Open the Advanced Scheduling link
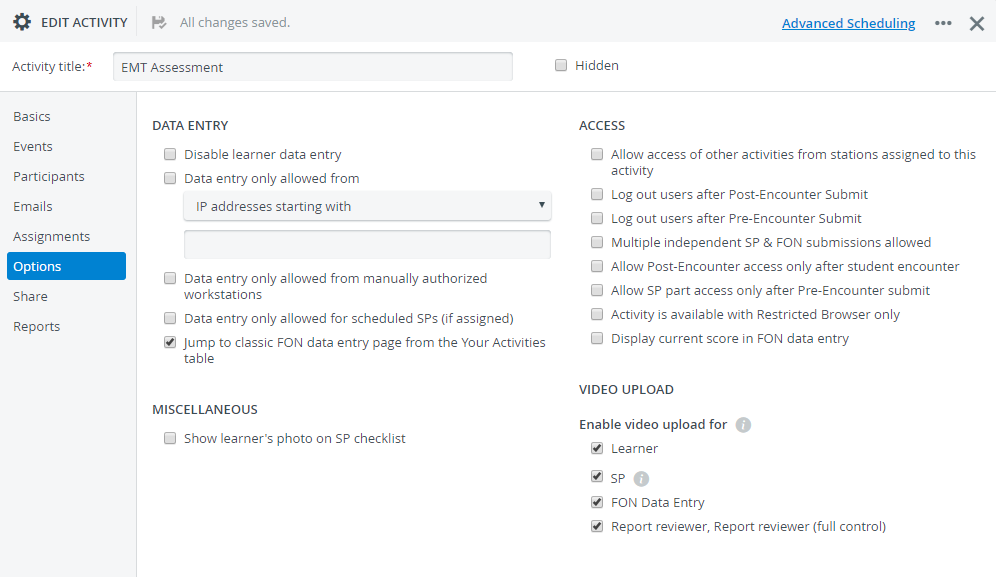996x577 pixels. click(x=849, y=24)
